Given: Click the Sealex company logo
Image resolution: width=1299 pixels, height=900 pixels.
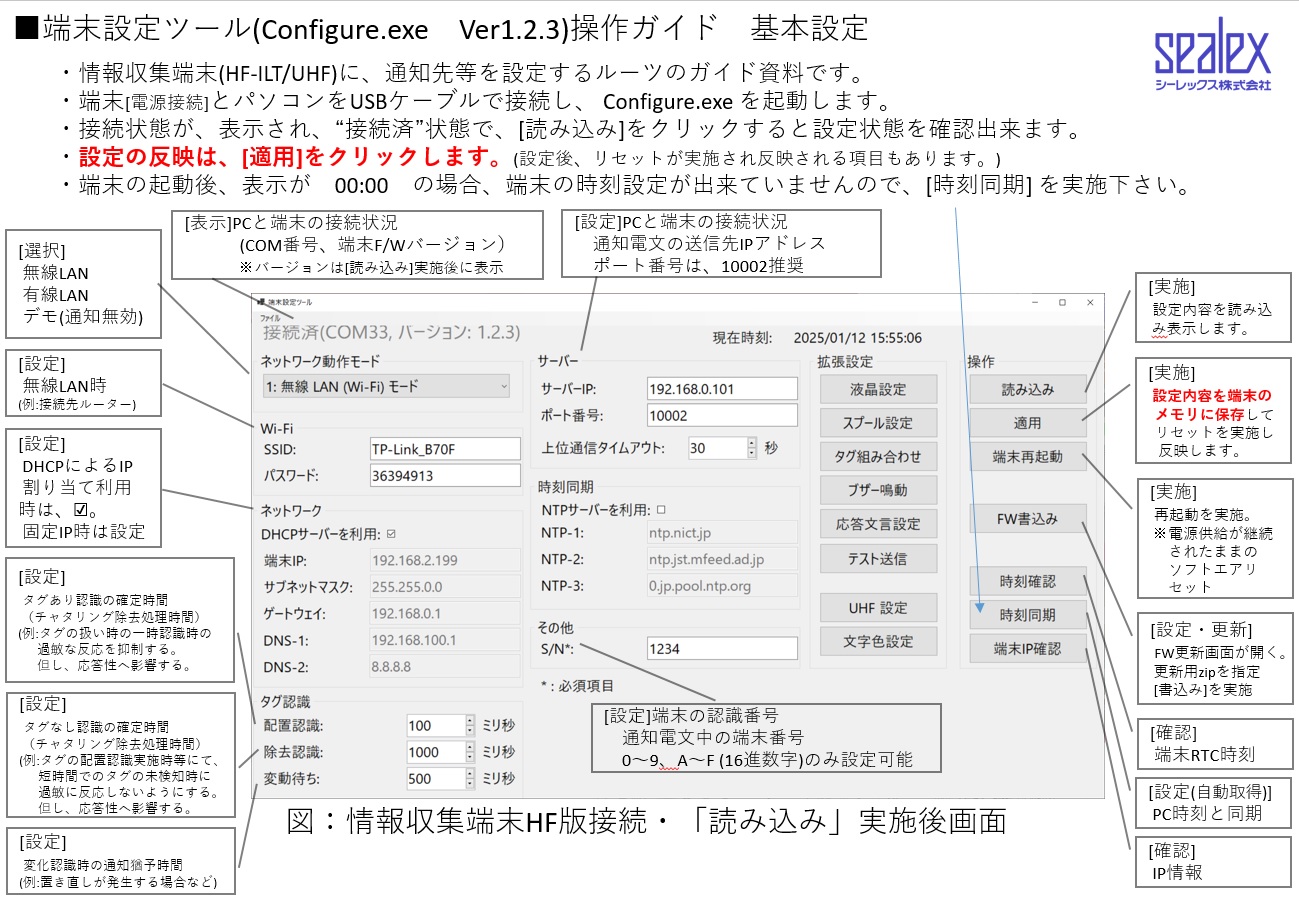Looking at the screenshot, I should pyautogui.click(x=1211, y=59).
